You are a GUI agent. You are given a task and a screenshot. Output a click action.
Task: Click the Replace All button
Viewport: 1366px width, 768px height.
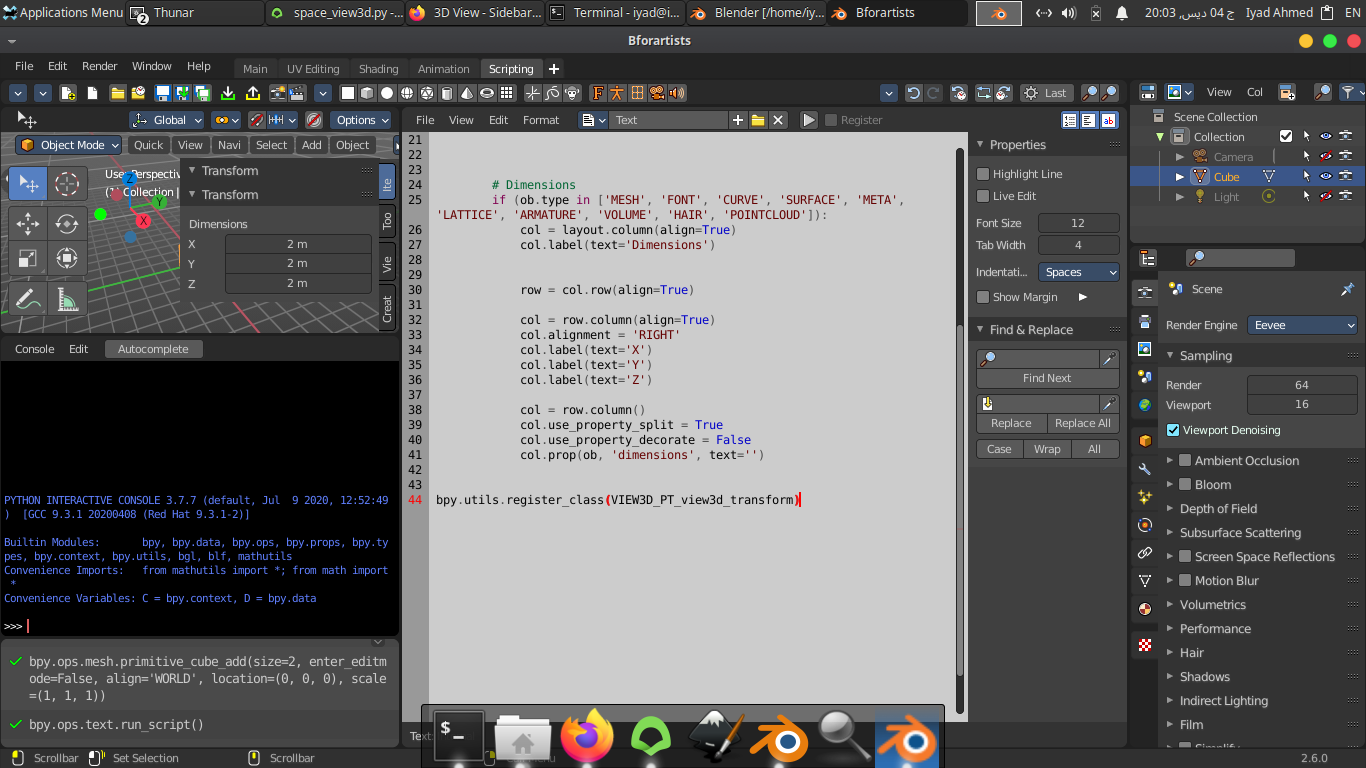pyautogui.click(x=1083, y=423)
